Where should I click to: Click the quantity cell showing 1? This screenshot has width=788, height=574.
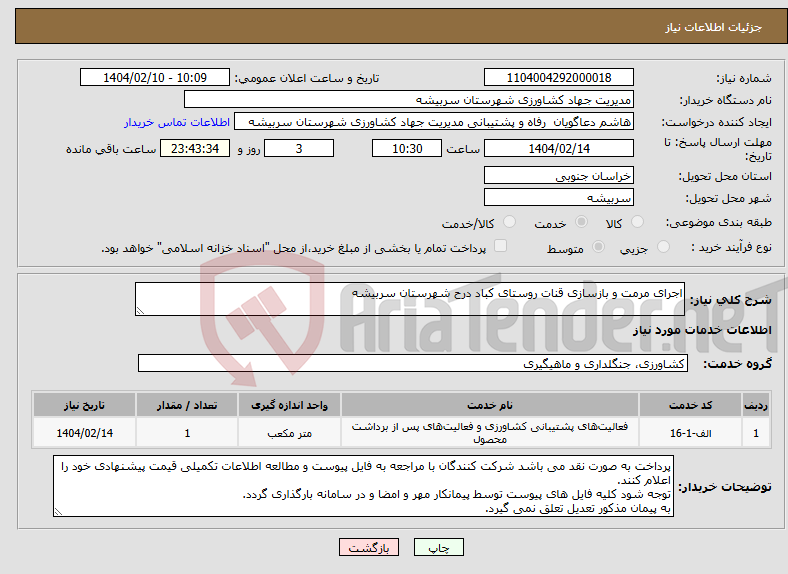tap(187, 433)
